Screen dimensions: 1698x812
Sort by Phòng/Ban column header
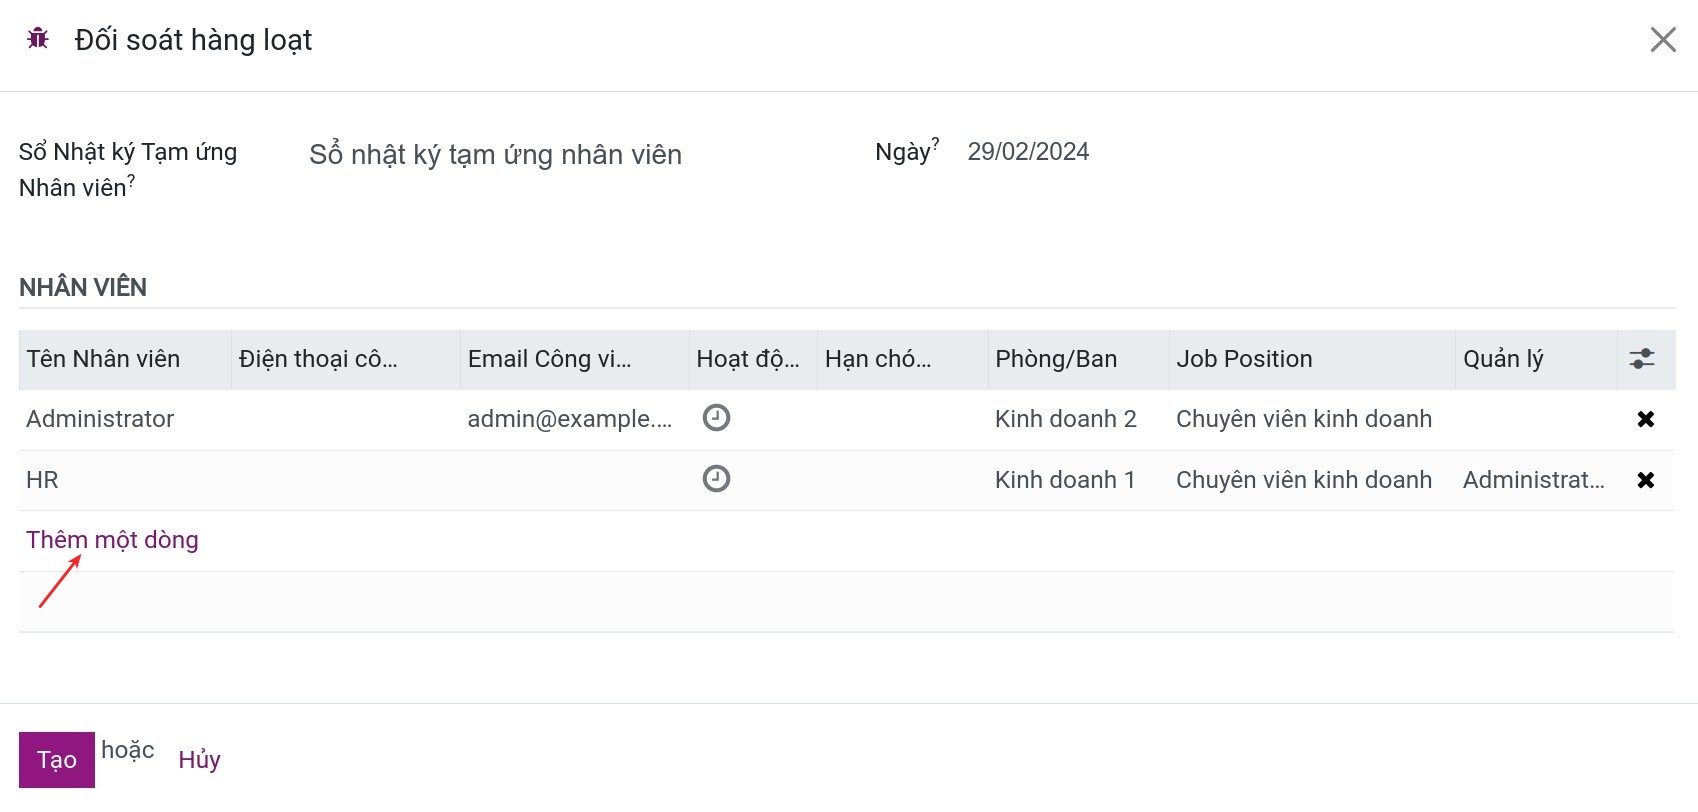tap(1078, 359)
